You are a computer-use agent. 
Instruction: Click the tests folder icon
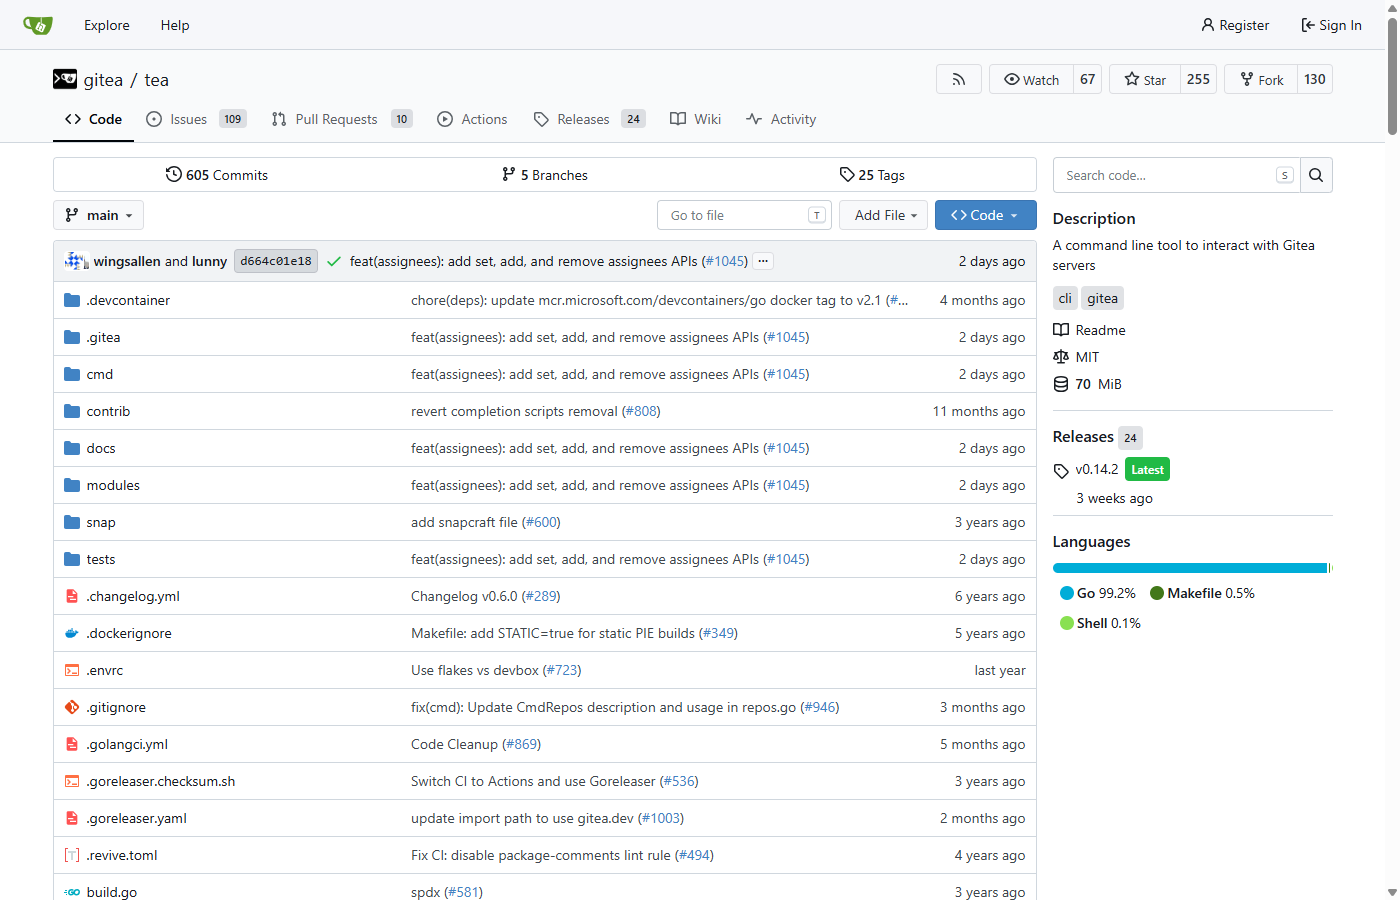click(72, 559)
